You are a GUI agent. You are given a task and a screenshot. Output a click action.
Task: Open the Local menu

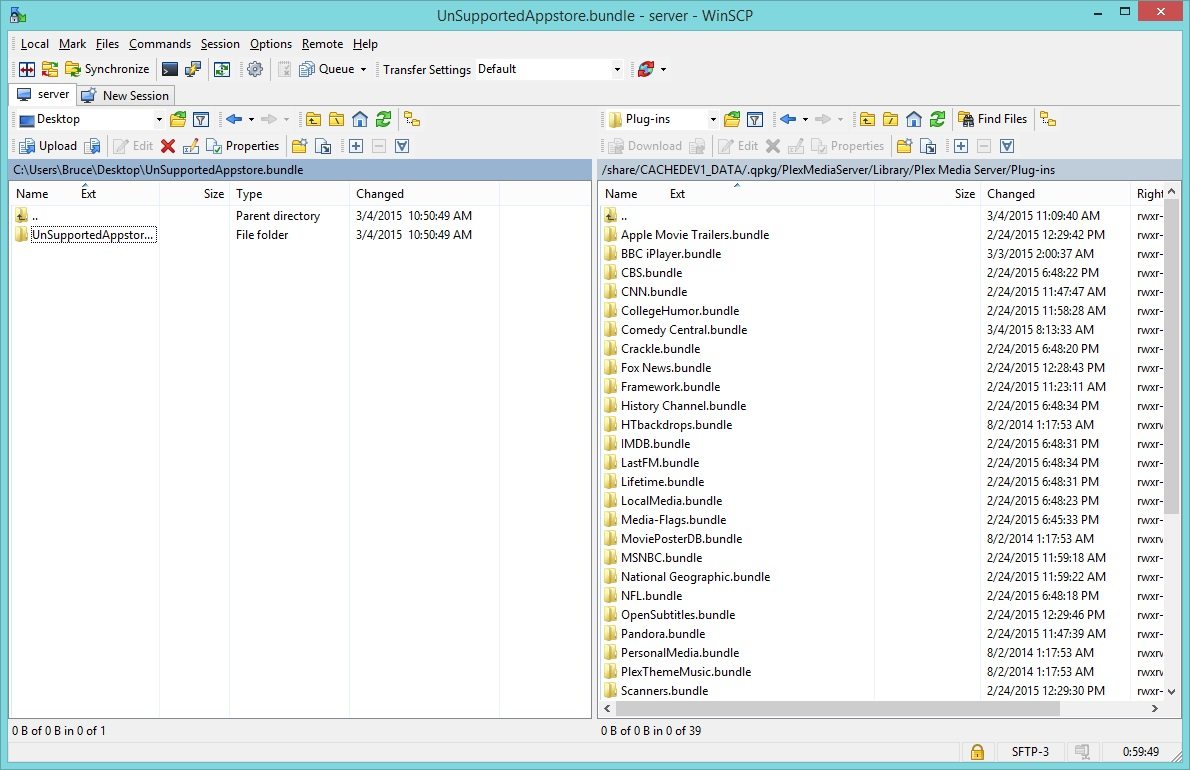point(34,44)
